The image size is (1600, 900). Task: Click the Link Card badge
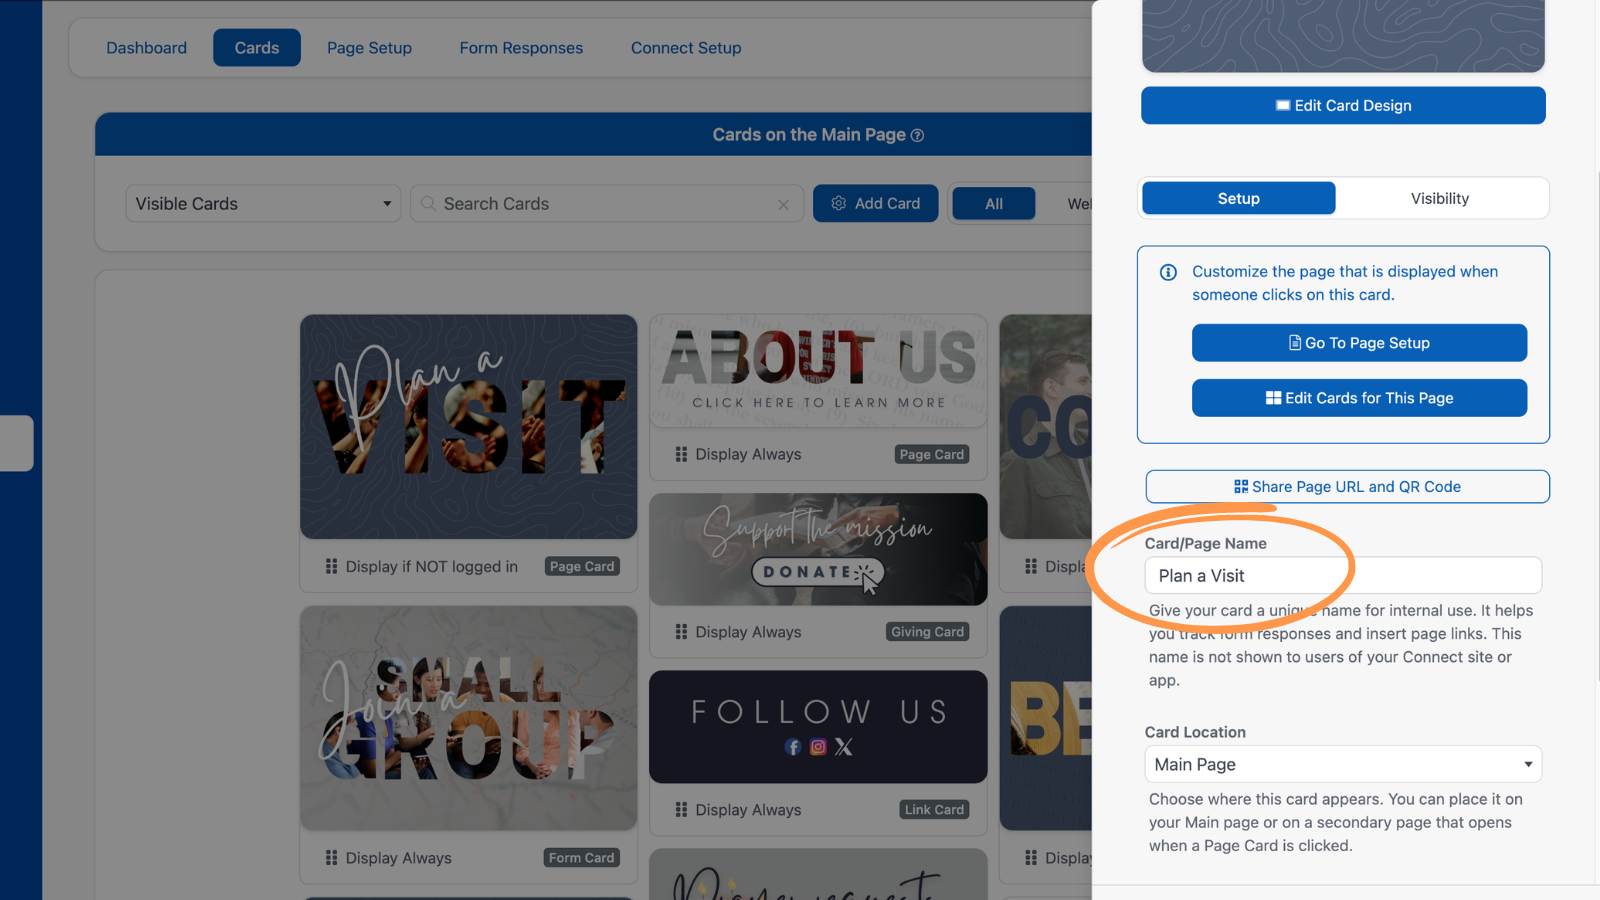click(x=934, y=810)
